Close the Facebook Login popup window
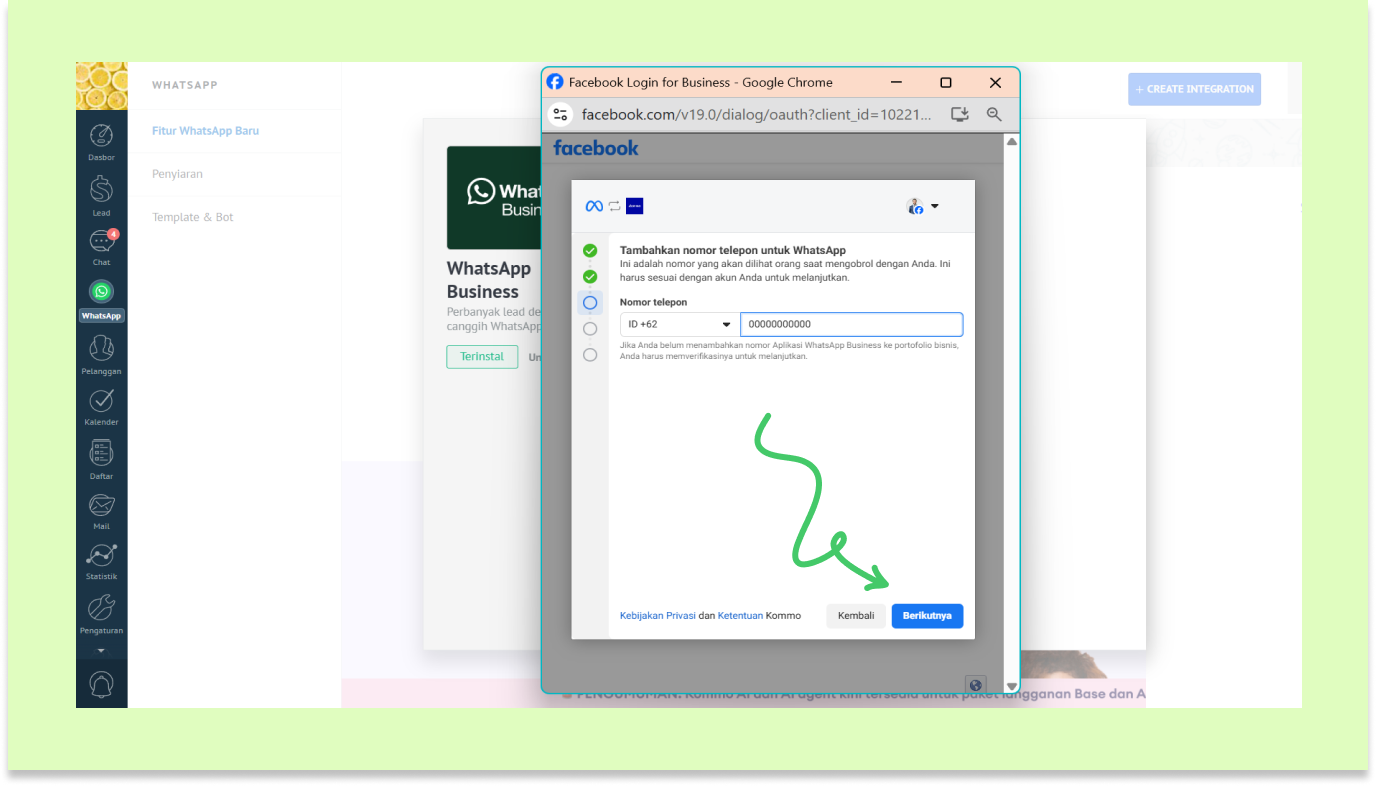 (995, 82)
